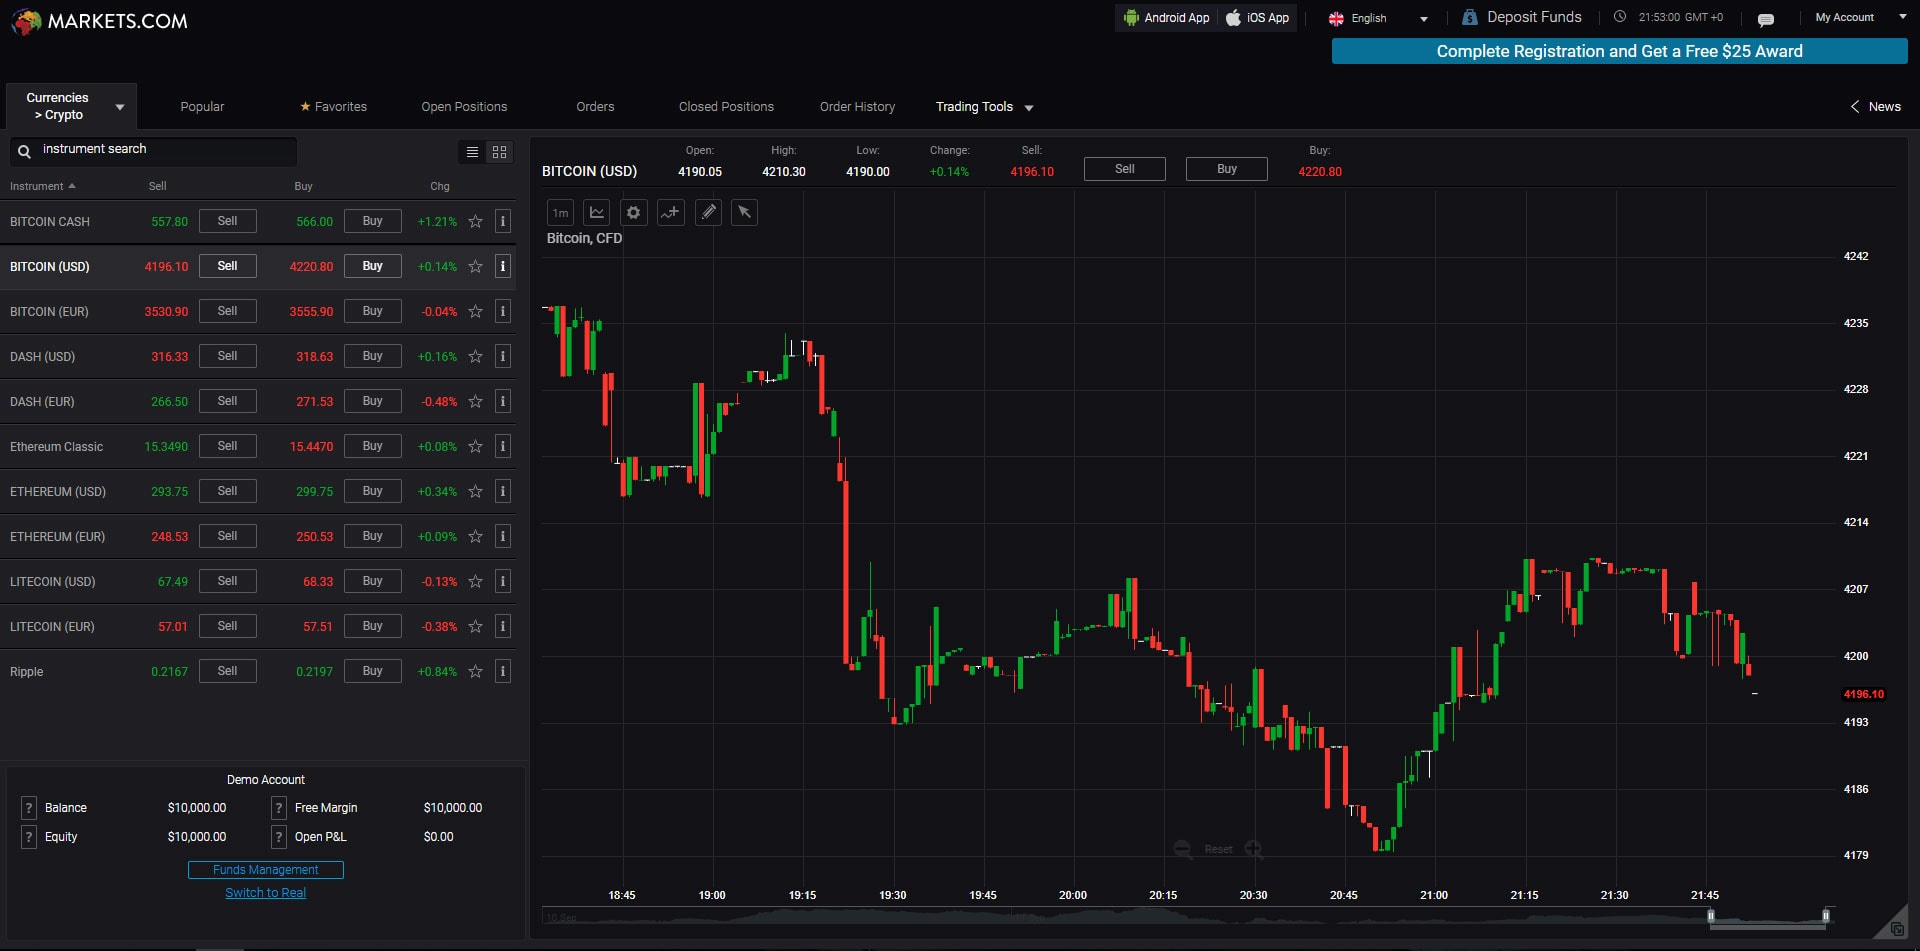The height and width of the screenshot is (951, 1920).
Task: Click the right handle of timeline range slider
Action: click(1826, 916)
